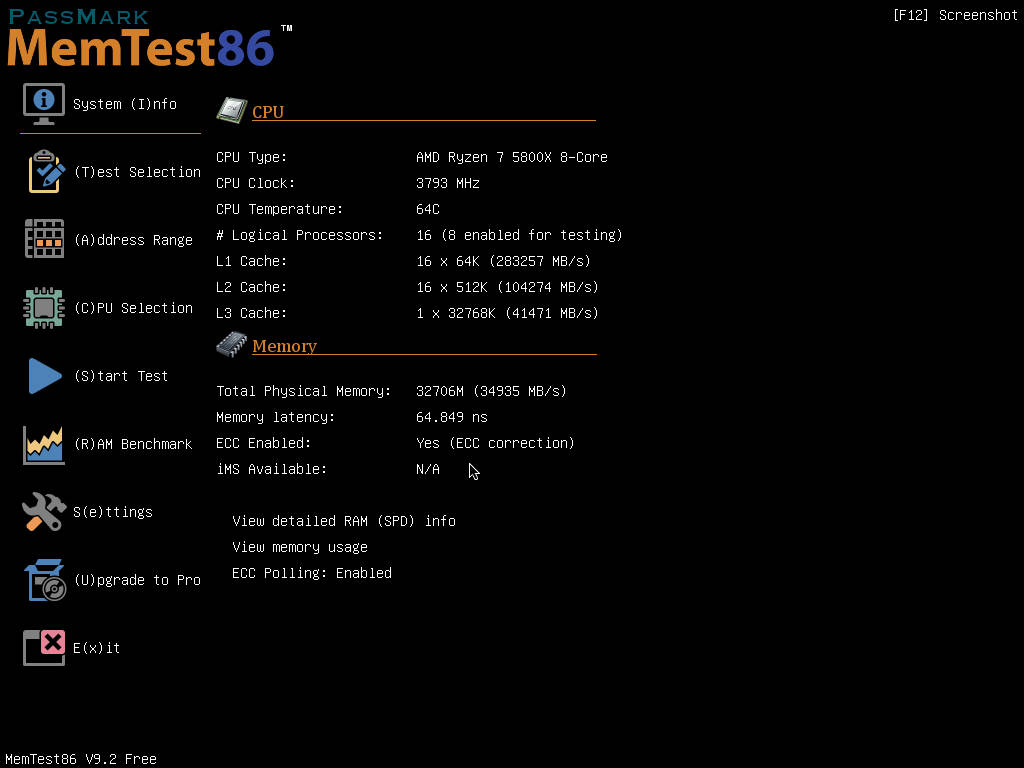Go to the (A)ddress Range menu label
This screenshot has height=768, width=1024.
[133, 240]
